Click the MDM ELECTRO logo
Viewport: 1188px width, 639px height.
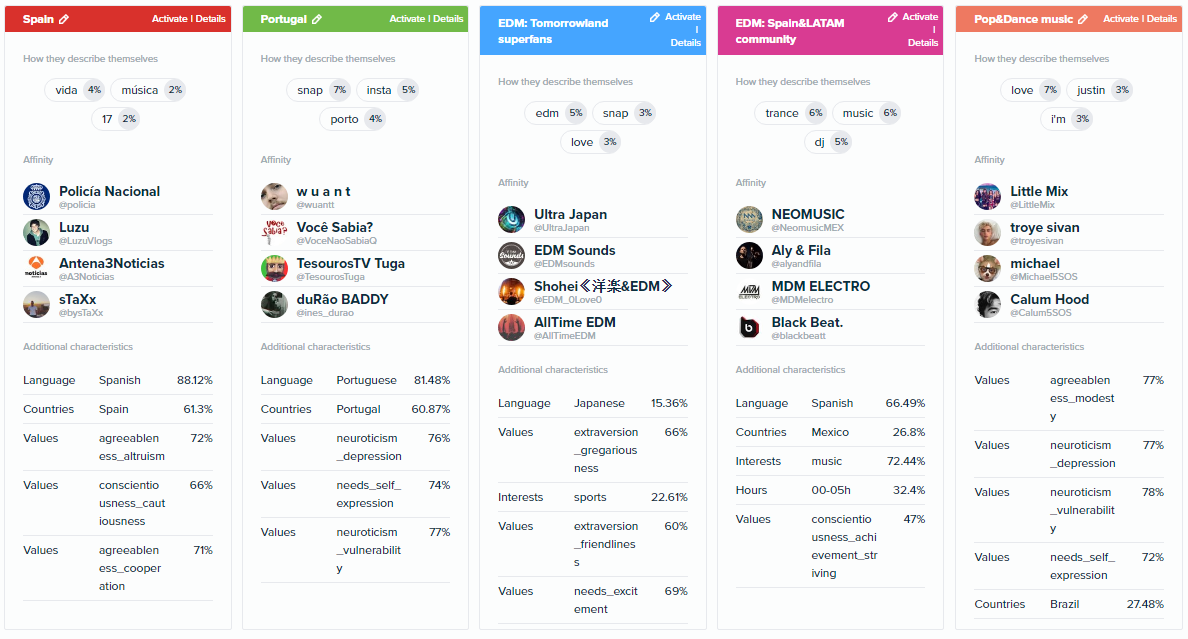749,292
